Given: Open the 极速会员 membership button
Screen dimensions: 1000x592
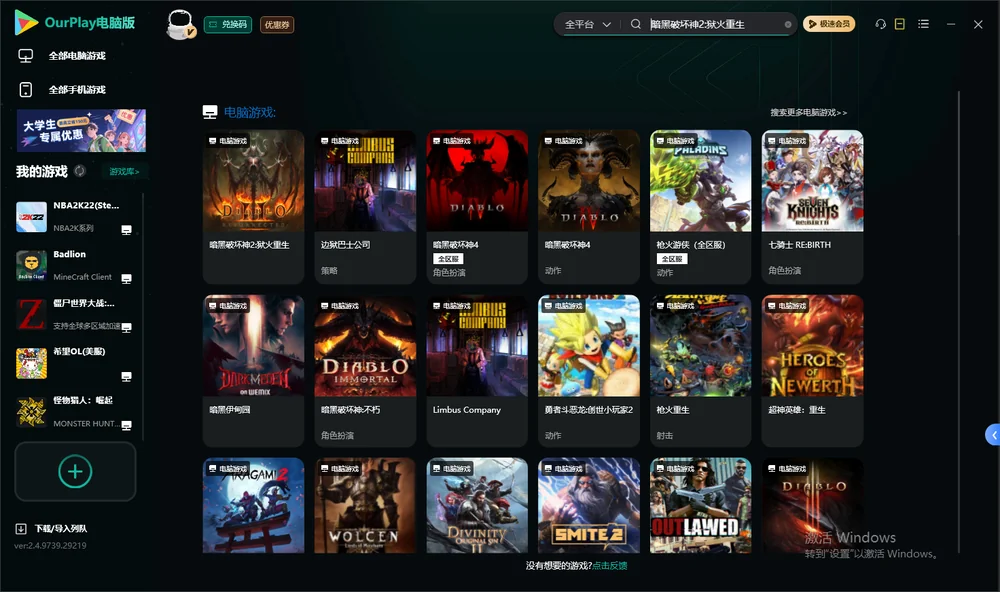Looking at the screenshot, I should [829, 24].
